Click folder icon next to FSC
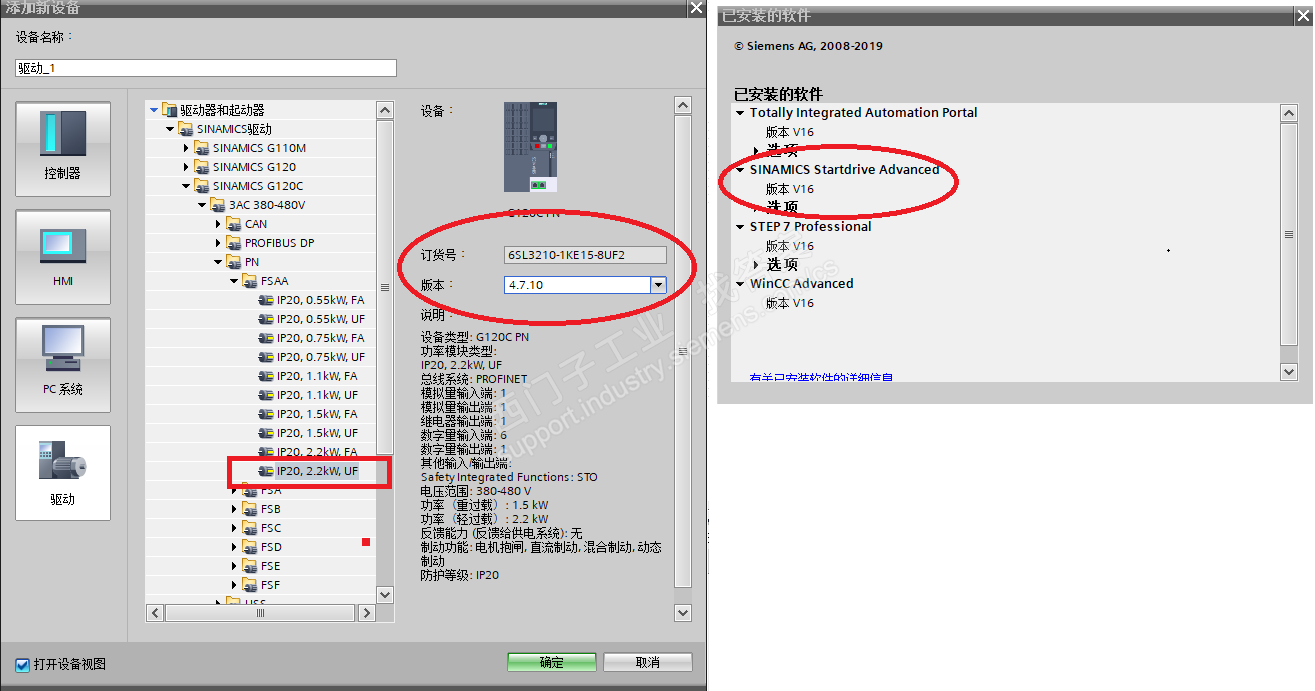 point(250,528)
